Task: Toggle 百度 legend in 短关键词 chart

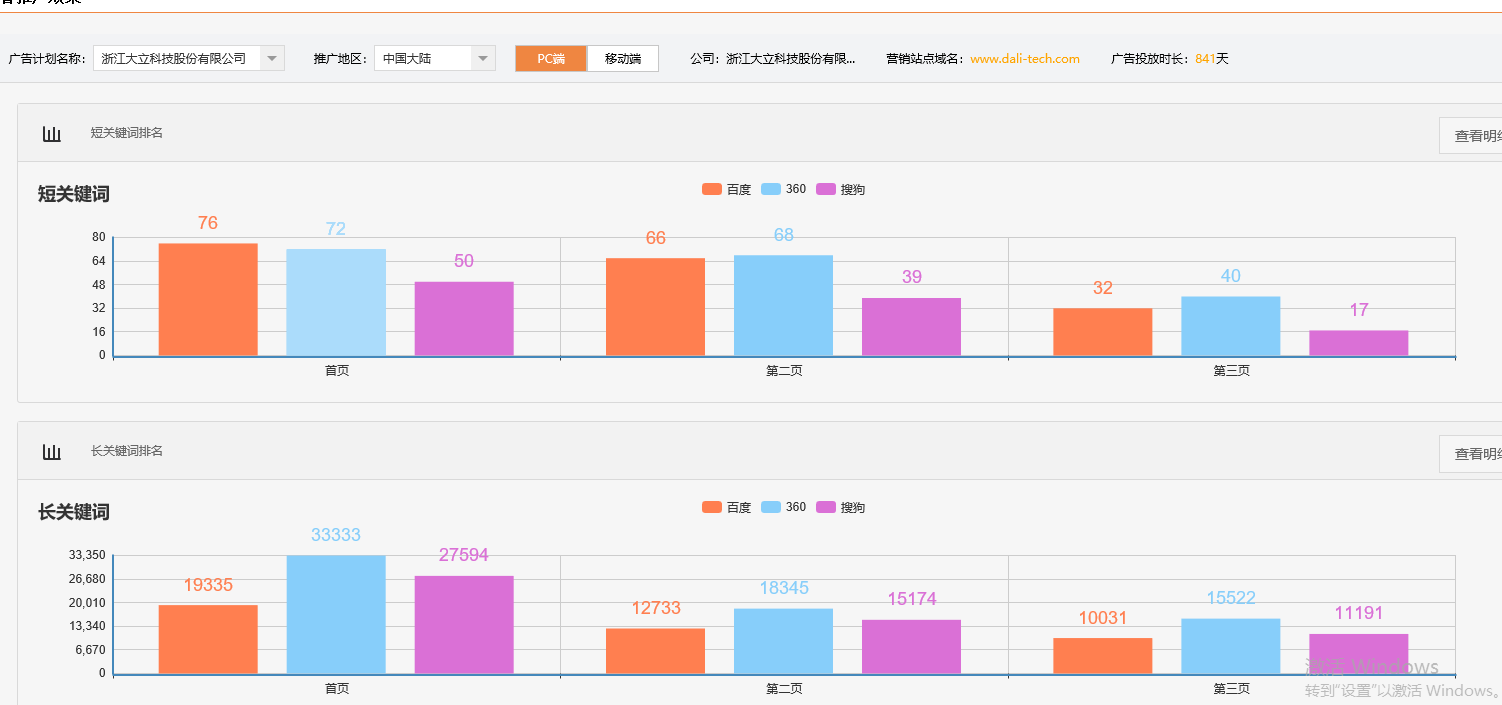Action: click(727, 190)
